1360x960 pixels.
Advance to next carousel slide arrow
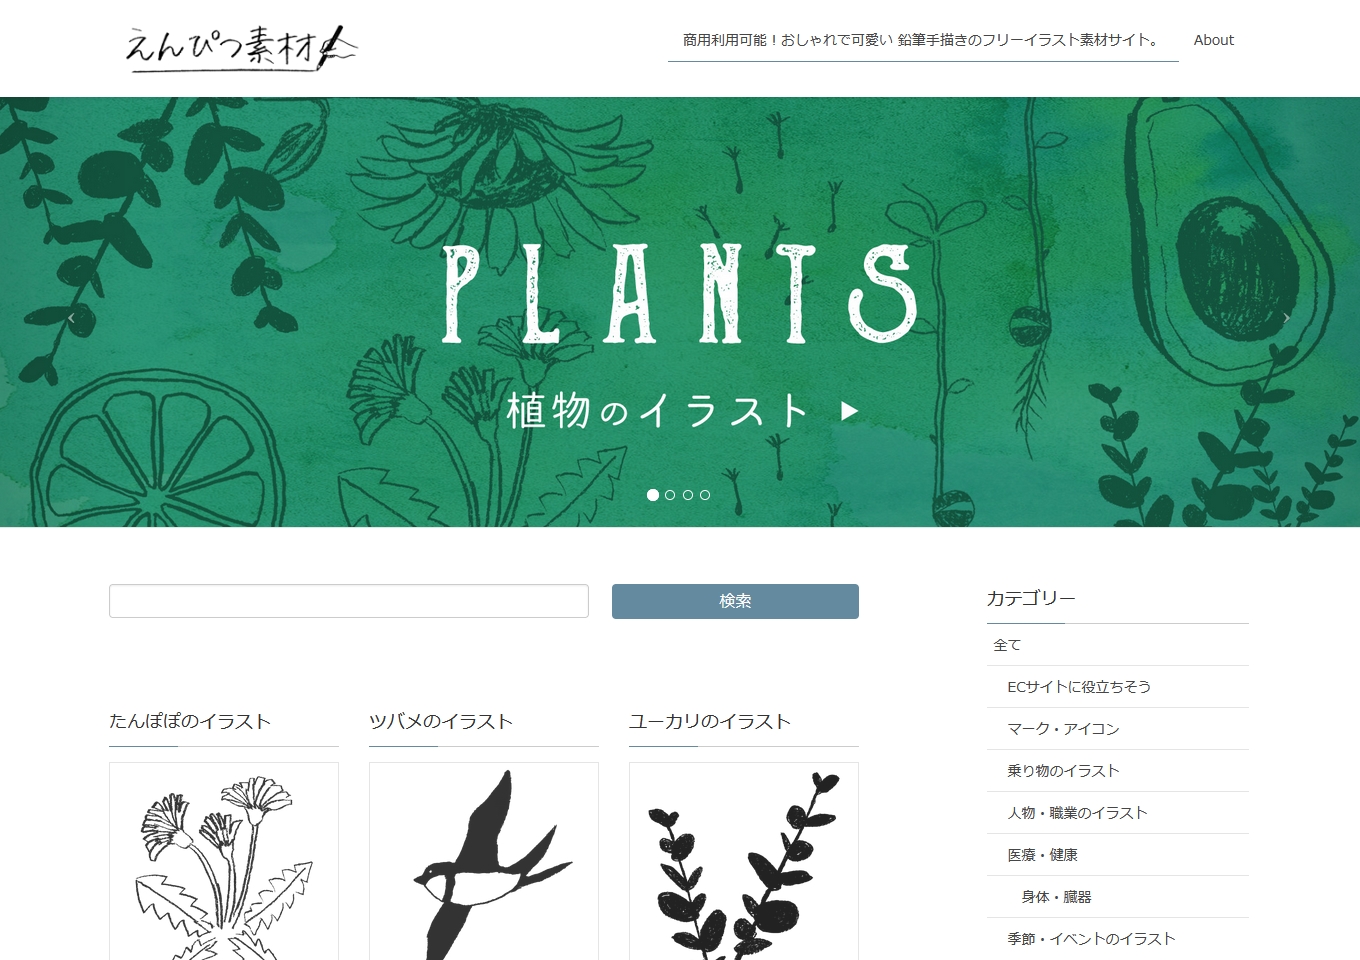1286,318
